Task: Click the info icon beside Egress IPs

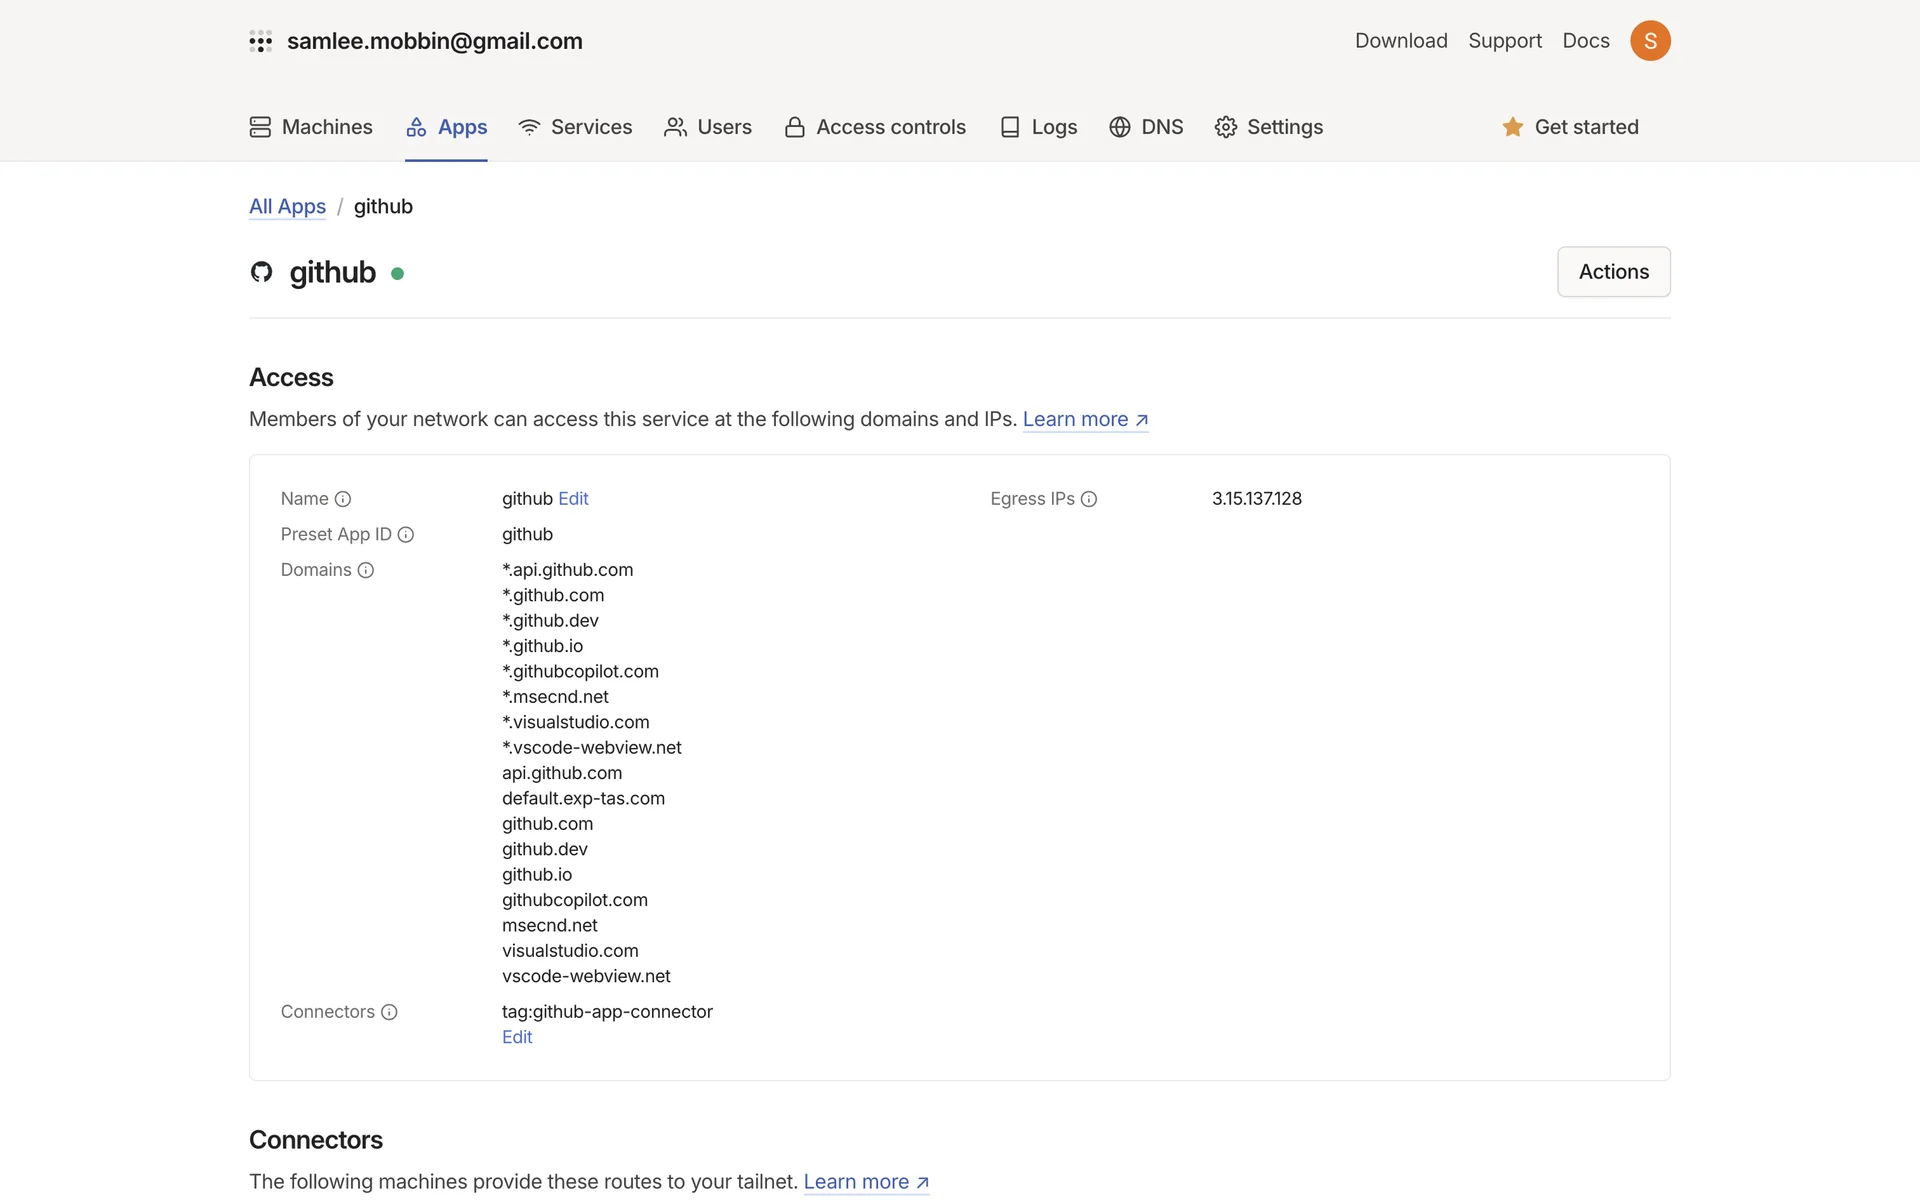Action: pyautogui.click(x=1089, y=499)
